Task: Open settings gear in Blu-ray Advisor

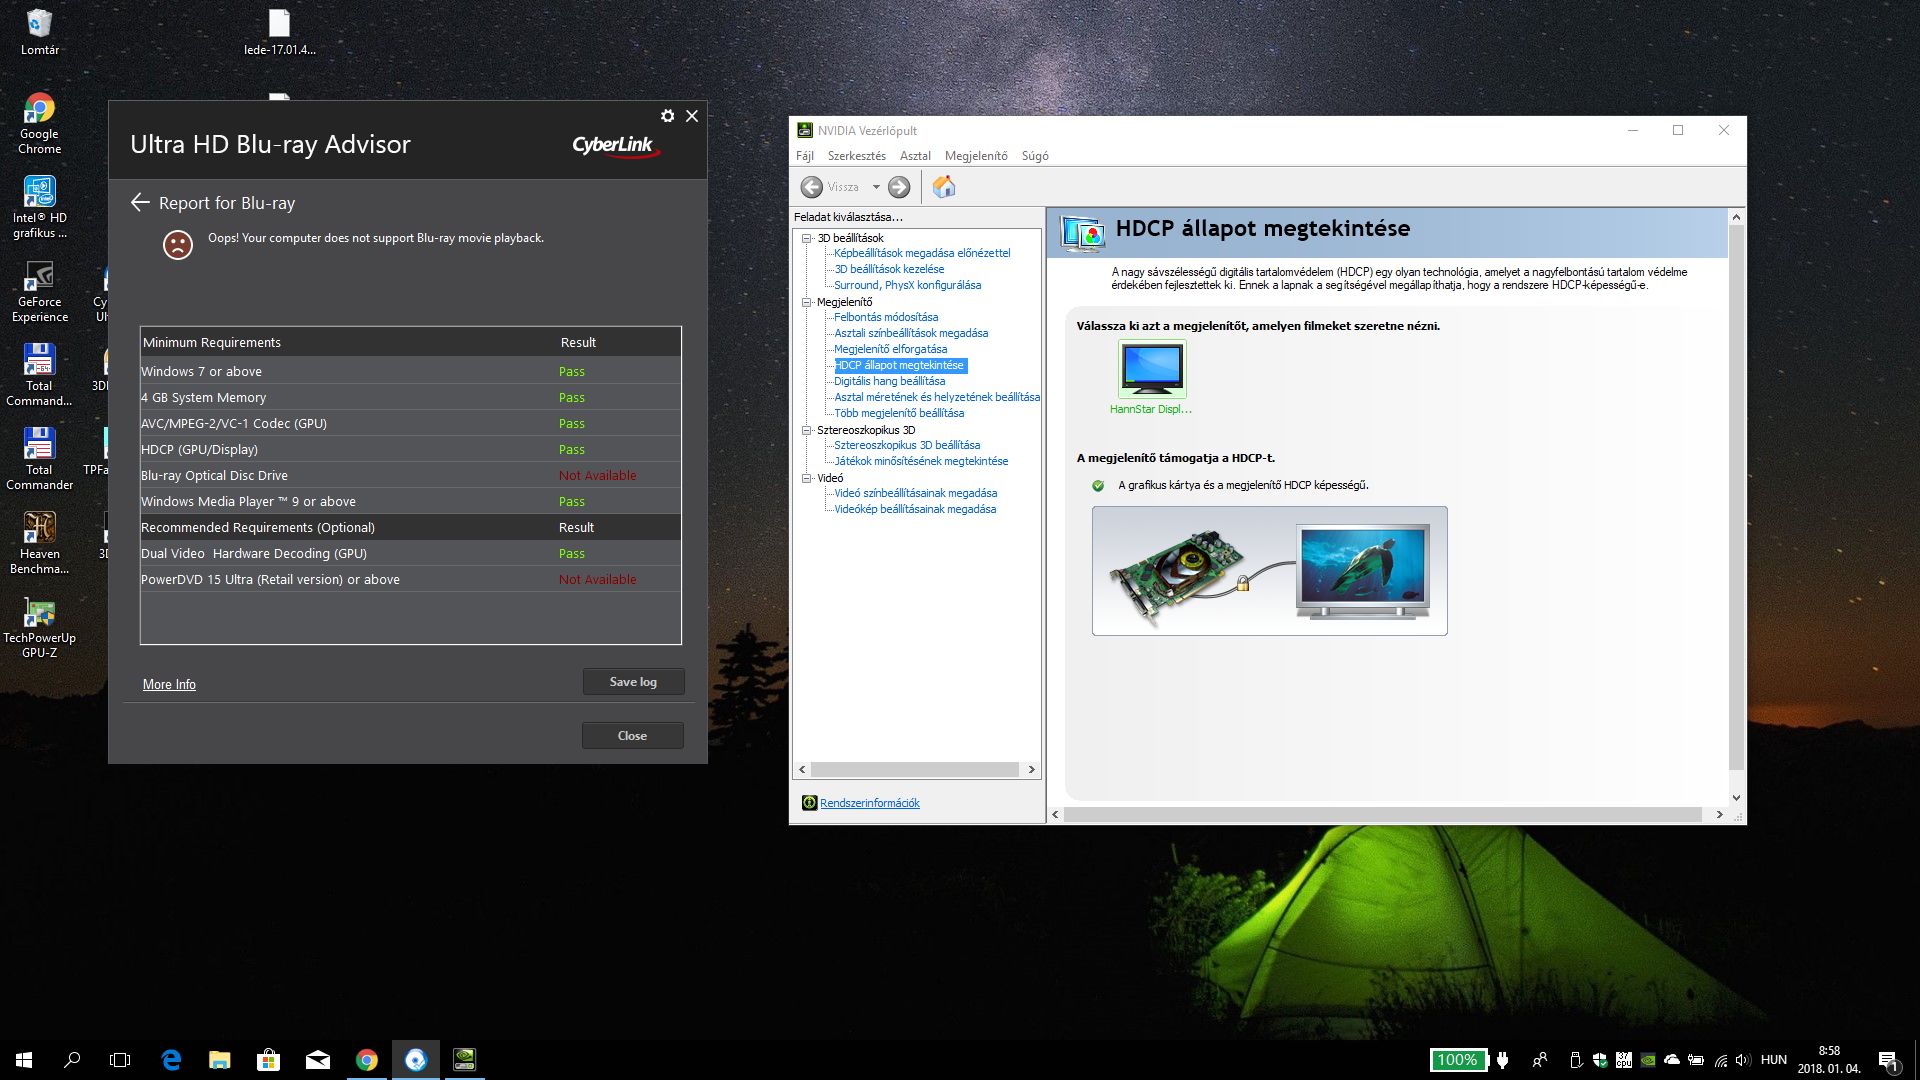Action: click(x=667, y=116)
